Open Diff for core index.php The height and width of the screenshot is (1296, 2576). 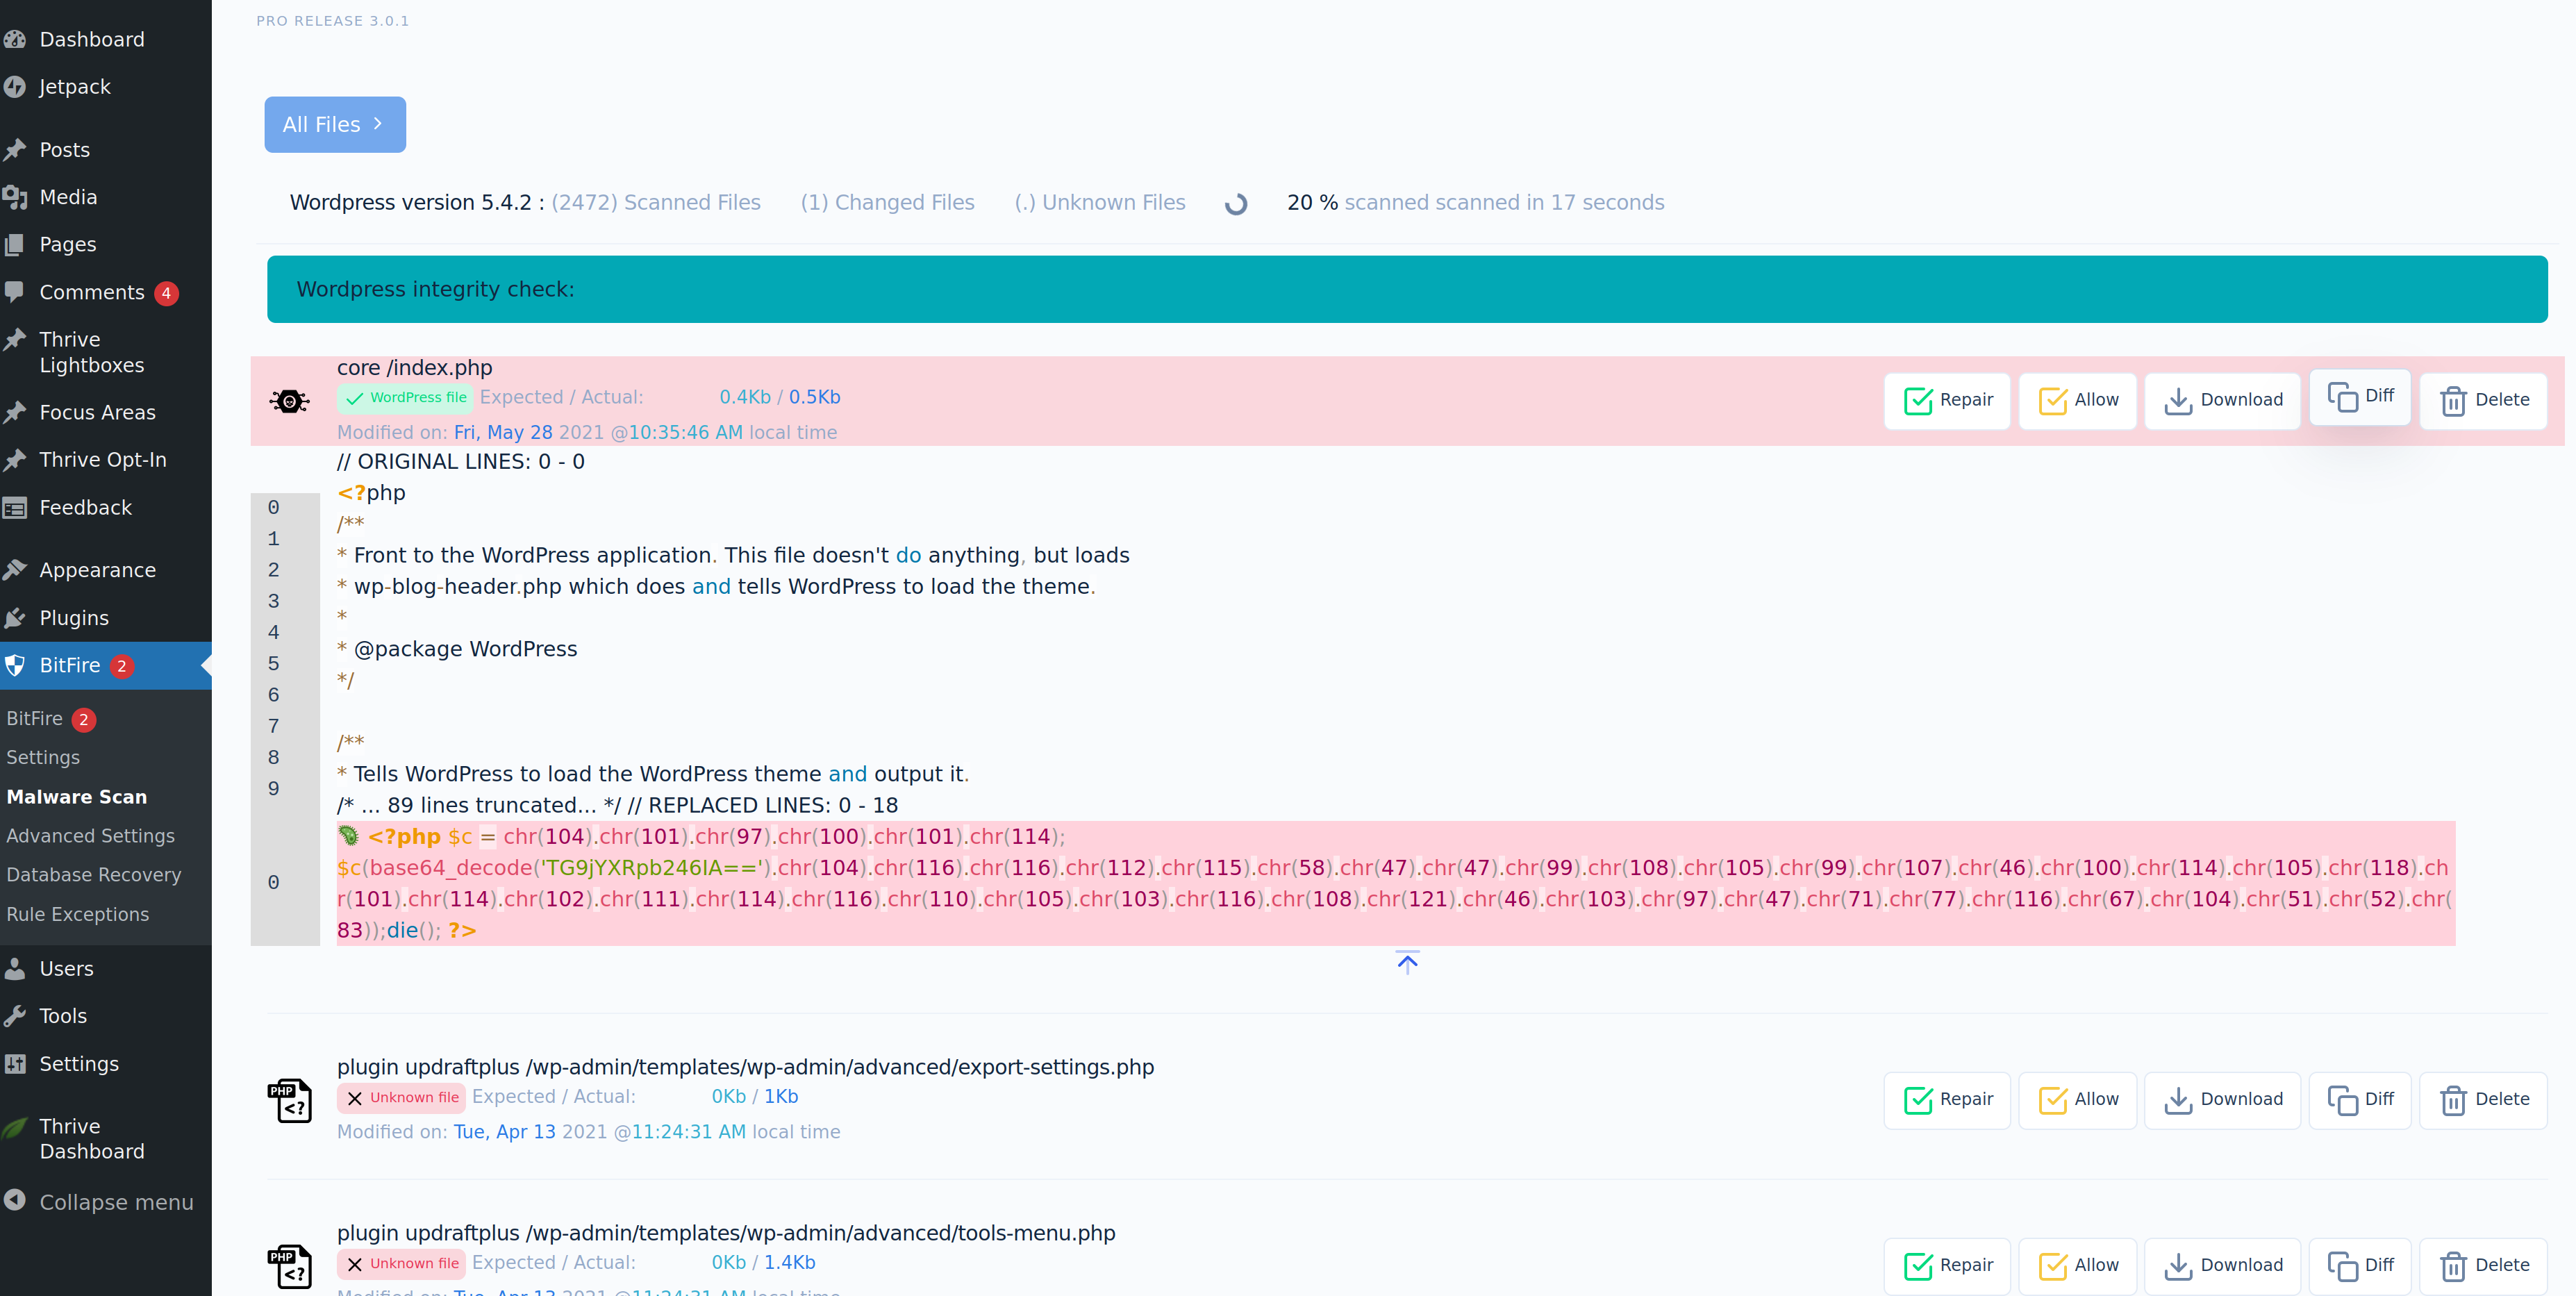point(2359,396)
